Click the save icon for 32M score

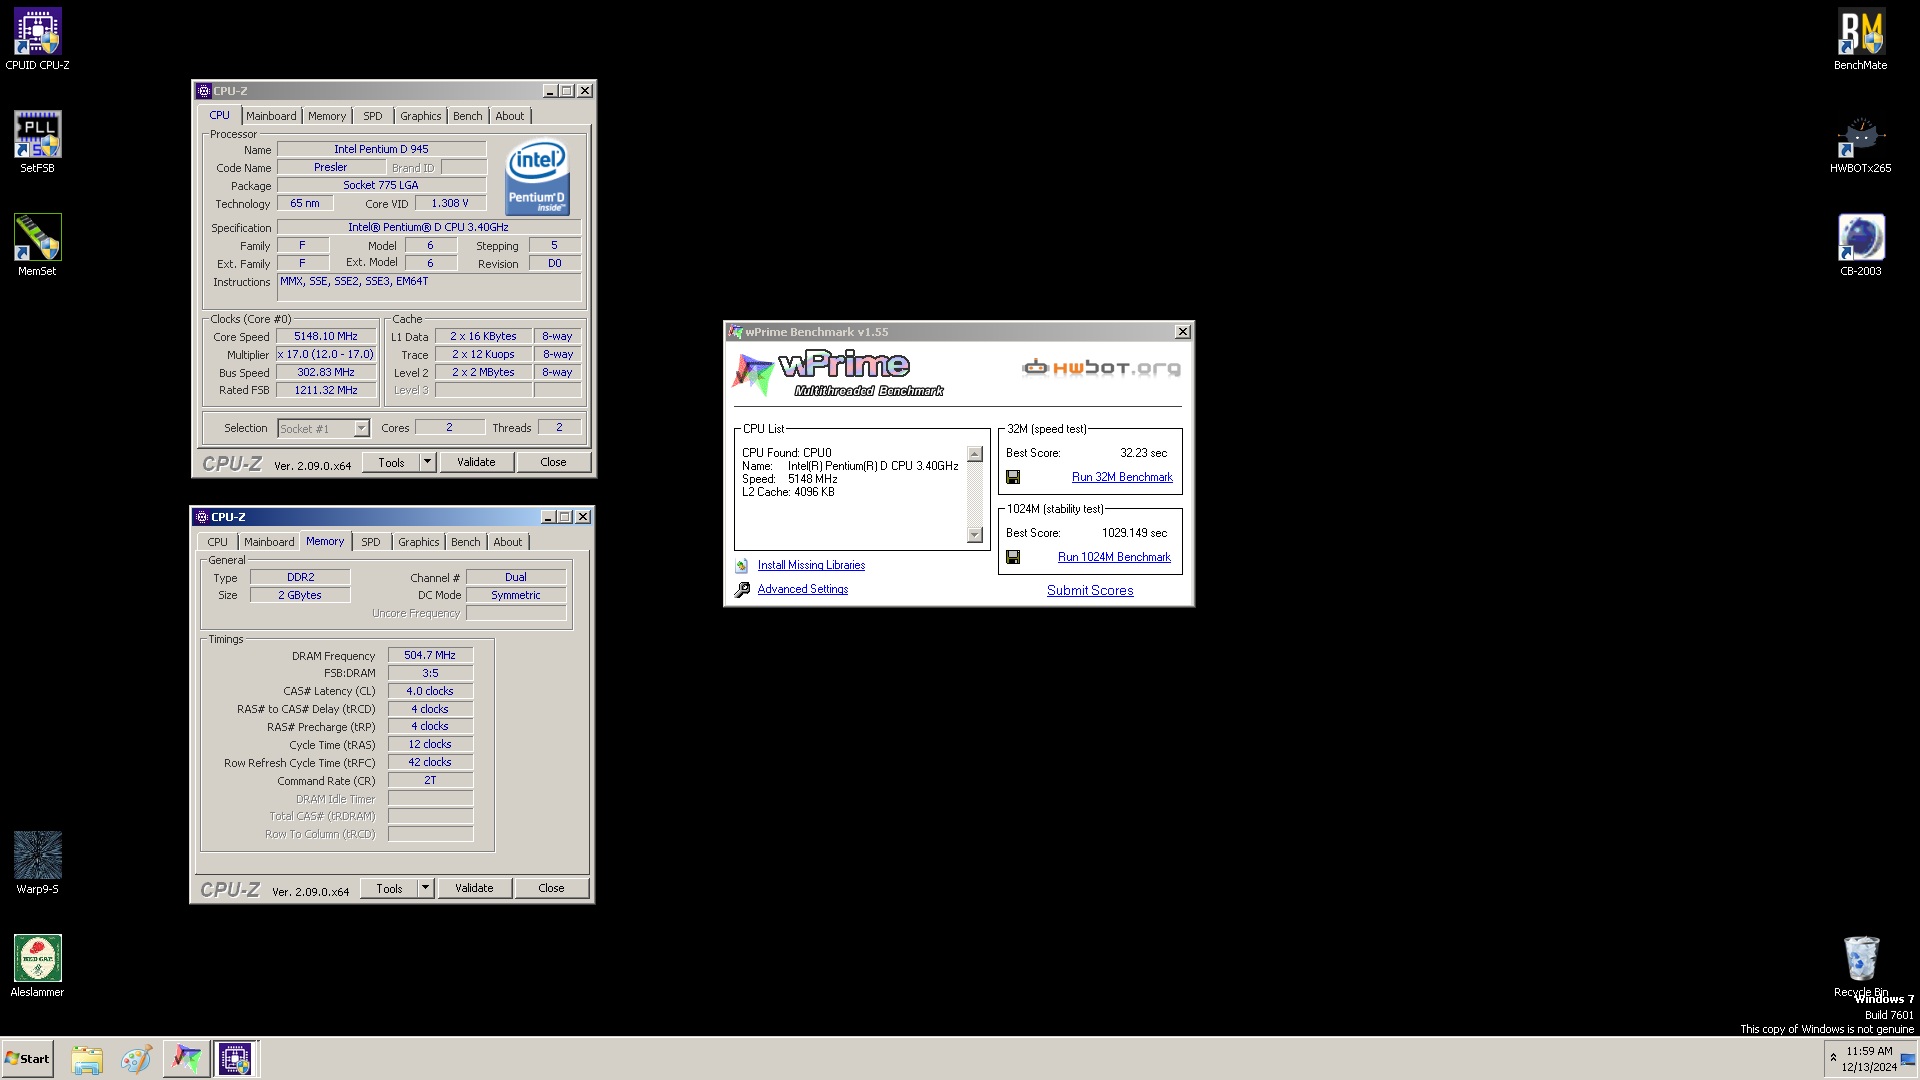[1013, 478]
